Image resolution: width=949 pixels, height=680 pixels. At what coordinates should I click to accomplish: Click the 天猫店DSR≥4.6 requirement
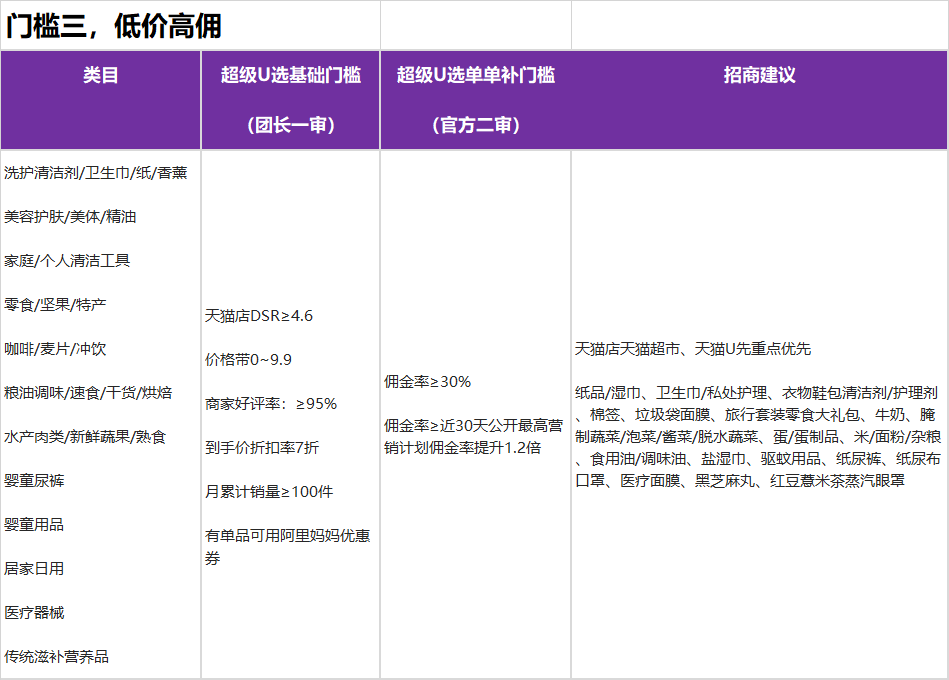[x=258, y=316]
